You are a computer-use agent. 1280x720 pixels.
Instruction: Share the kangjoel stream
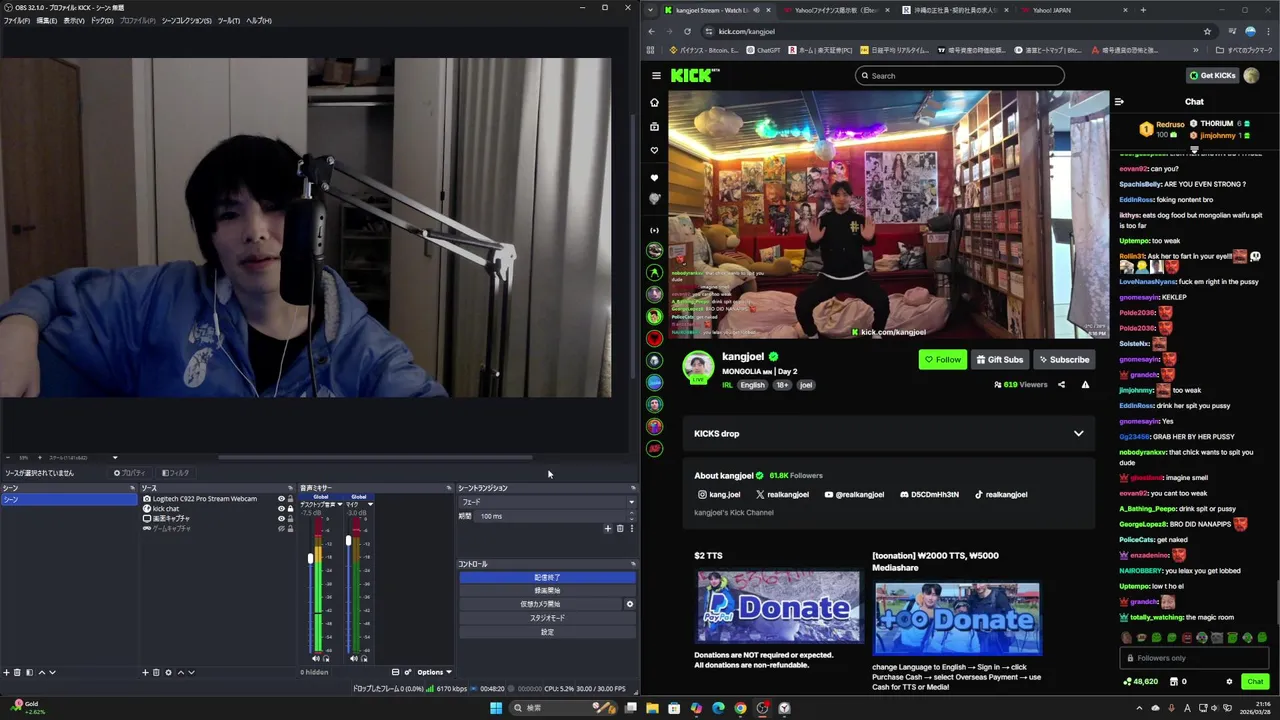pyautogui.click(x=1062, y=384)
